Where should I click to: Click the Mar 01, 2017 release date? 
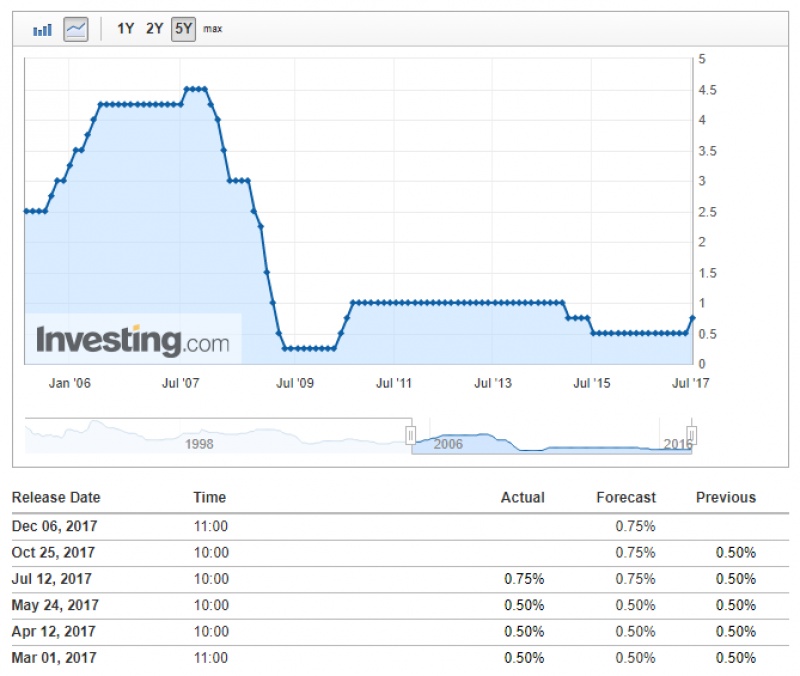click(54, 658)
